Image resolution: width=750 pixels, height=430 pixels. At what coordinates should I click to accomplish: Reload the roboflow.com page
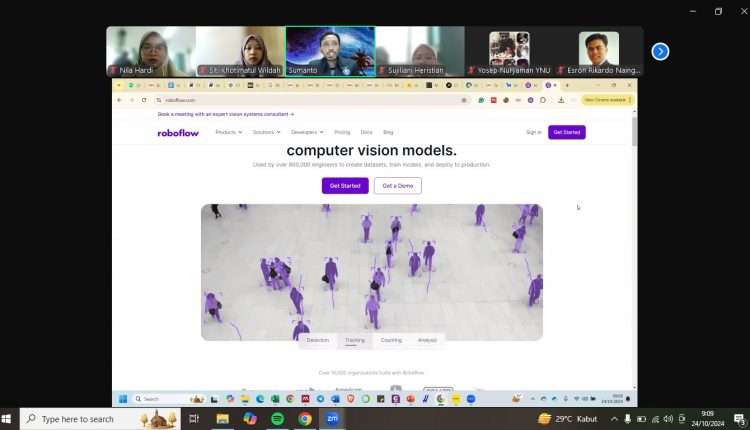tap(144, 100)
